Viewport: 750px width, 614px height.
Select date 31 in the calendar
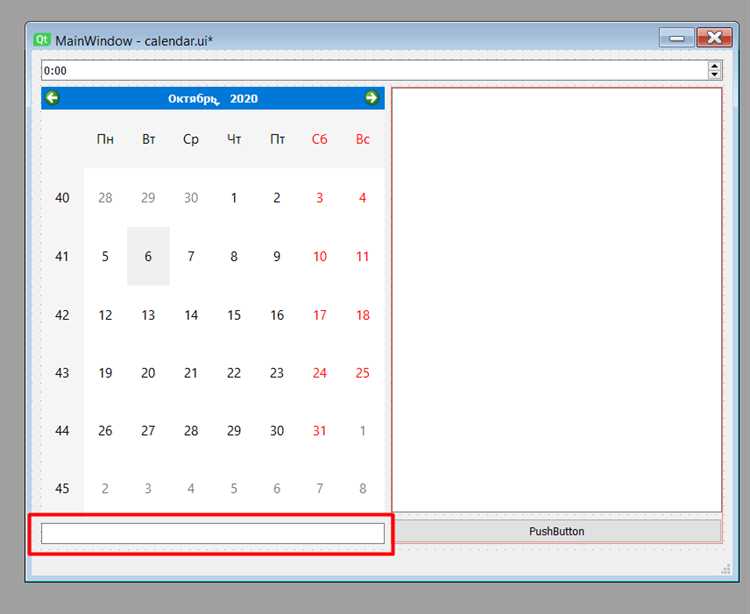point(320,431)
